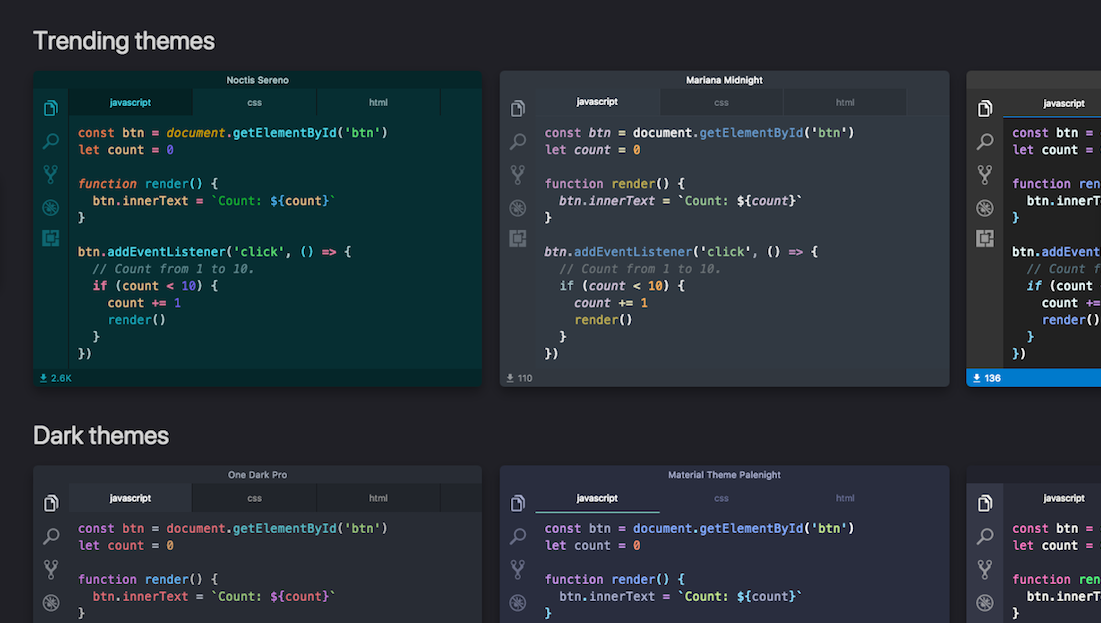The width and height of the screenshot is (1101, 623).
Task: Click Source Control icon in third dark theme card
Action: point(985,569)
